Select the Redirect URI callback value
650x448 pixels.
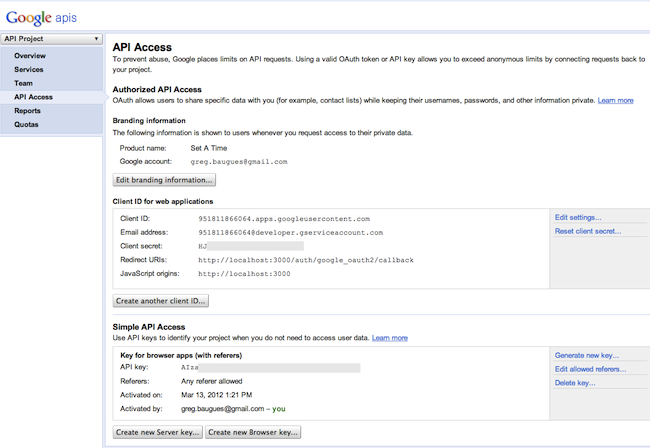click(306, 260)
